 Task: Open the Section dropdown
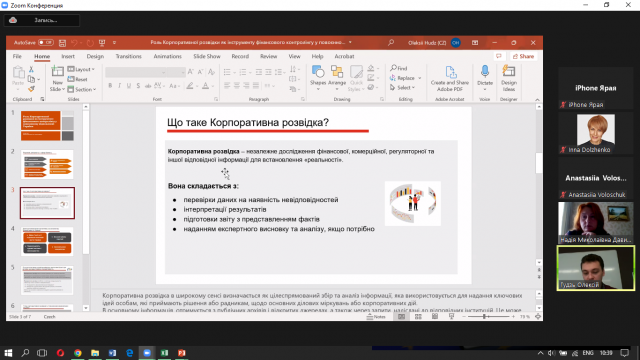82,89
